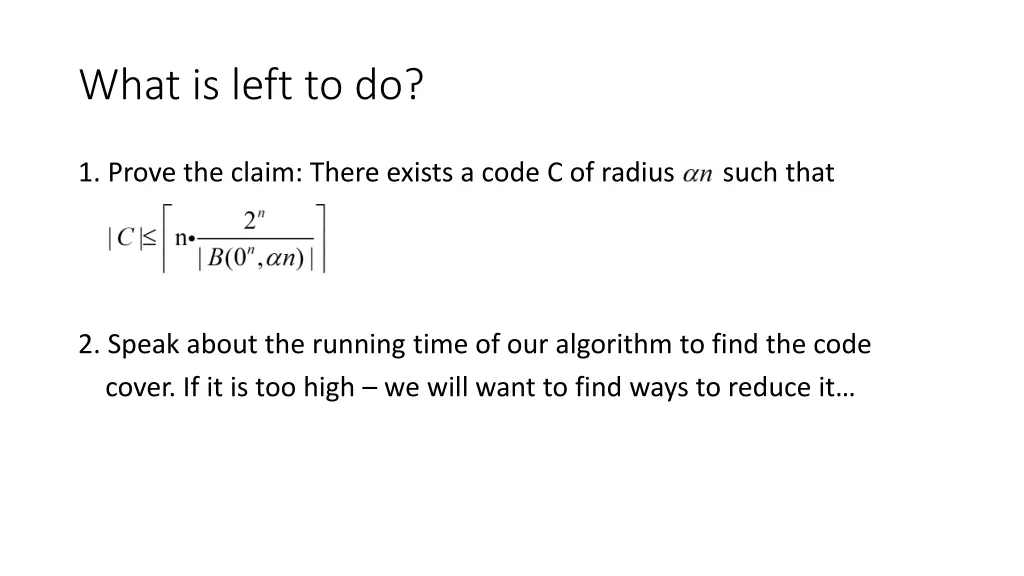Viewport: 1024px width, 576px height.
Task: Click the slide title "What is left to do?"
Action: point(251,85)
